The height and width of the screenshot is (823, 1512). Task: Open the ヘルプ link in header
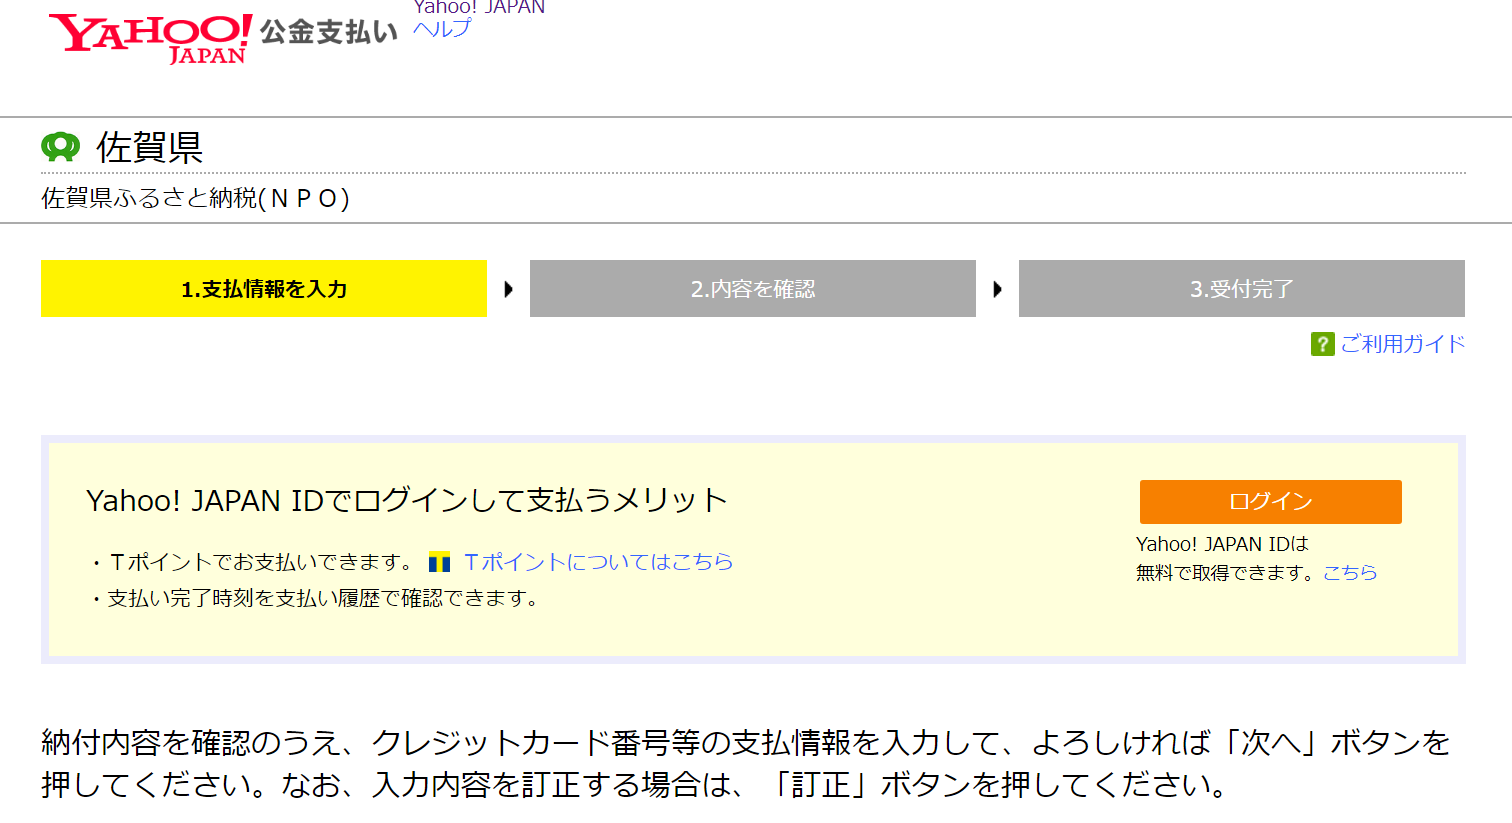[x=441, y=29]
